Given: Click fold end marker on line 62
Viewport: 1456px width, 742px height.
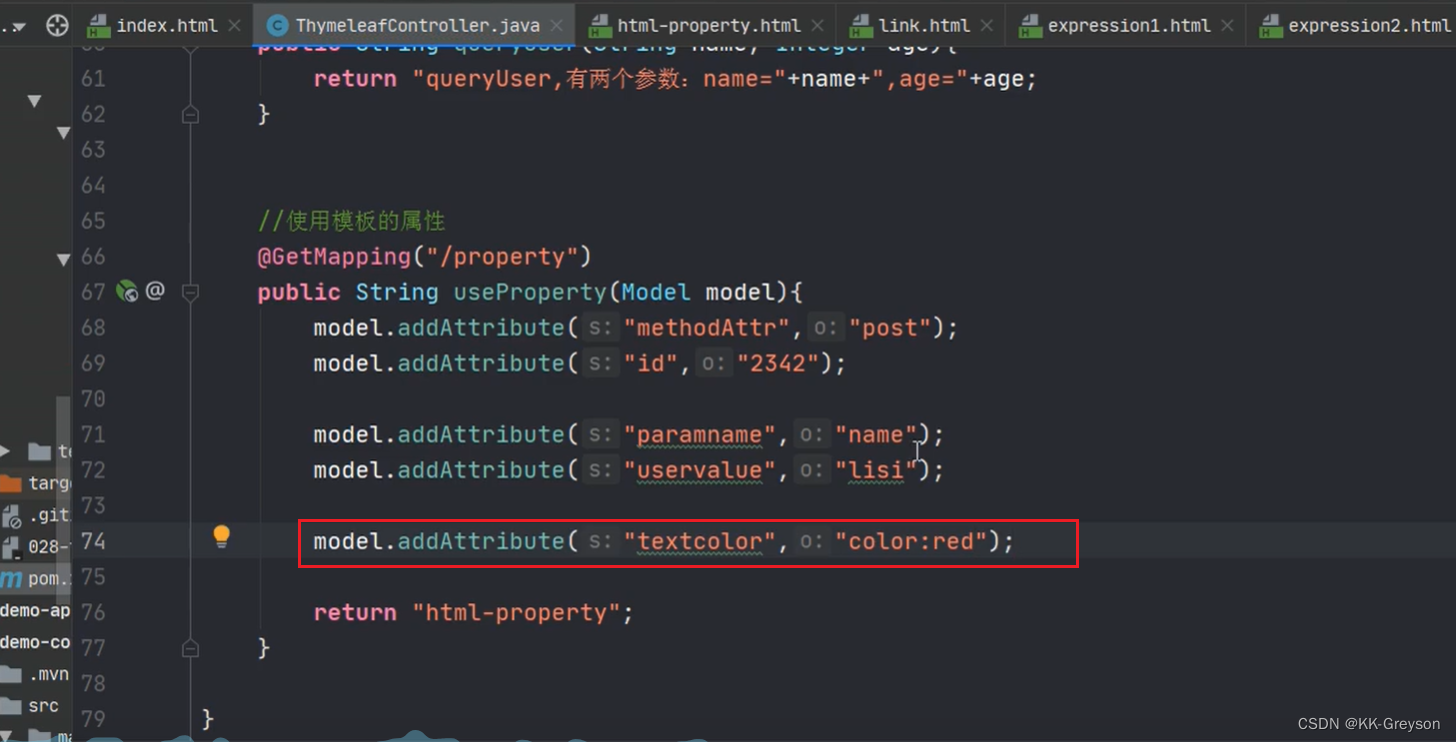Looking at the screenshot, I should (190, 115).
